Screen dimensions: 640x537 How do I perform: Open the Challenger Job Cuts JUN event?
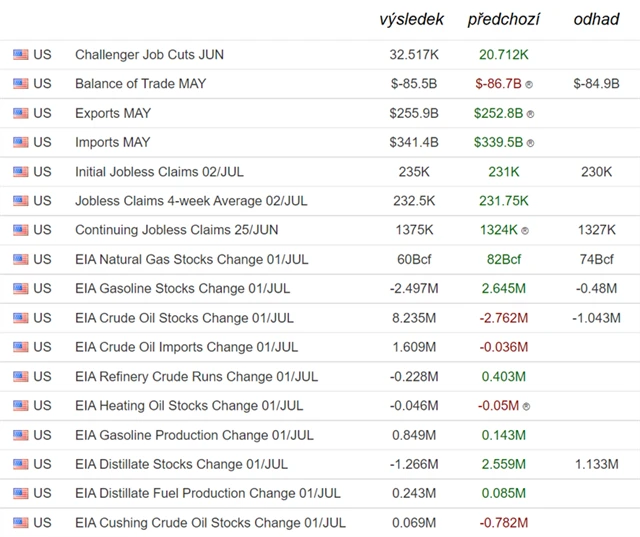pyautogui.click(x=148, y=55)
